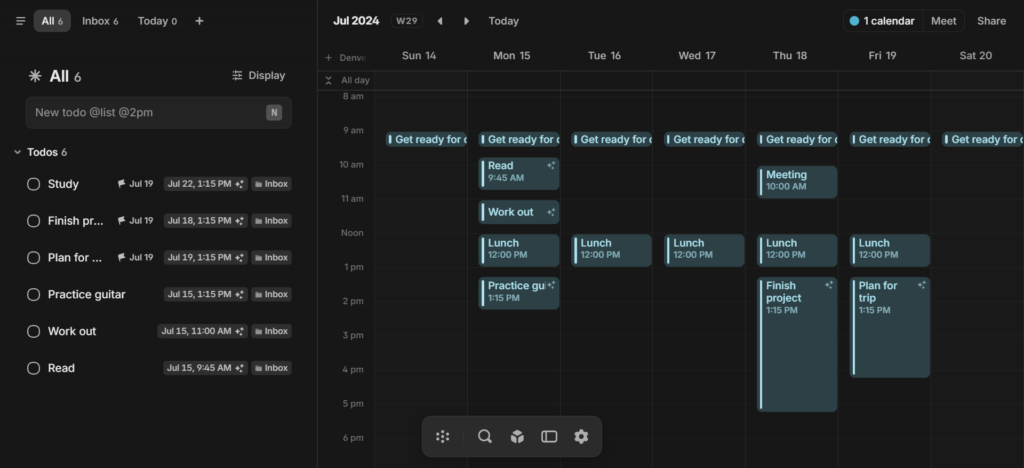Mark the Study todo as complete
Screen dimensions: 1024x468
coord(33,184)
